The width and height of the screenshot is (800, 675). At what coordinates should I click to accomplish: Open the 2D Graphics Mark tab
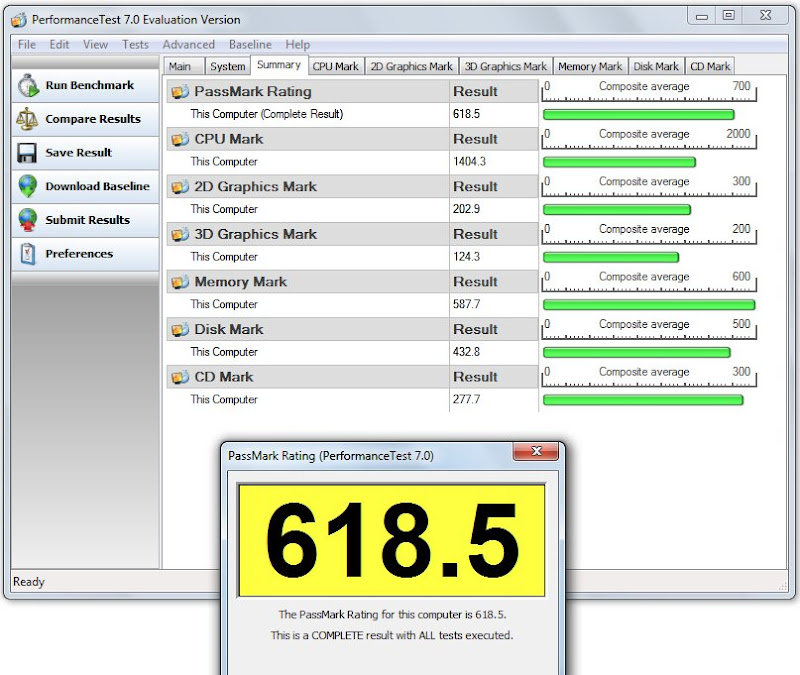click(x=411, y=66)
